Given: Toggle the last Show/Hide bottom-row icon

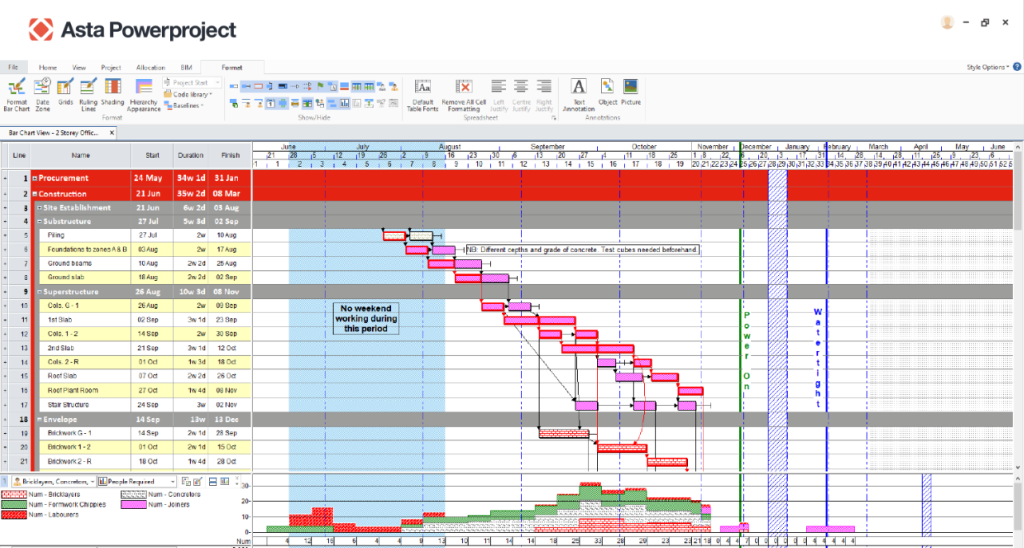Looking at the screenshot, I should (393, 103).
